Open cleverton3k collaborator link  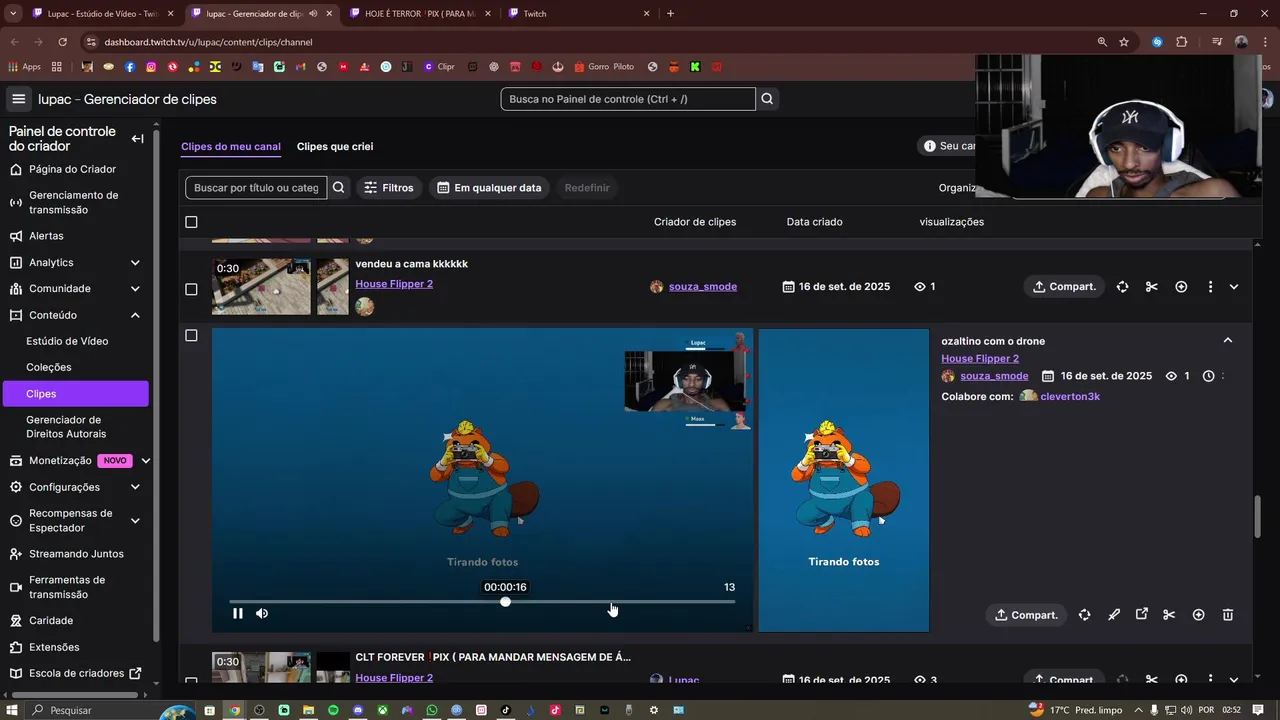(1070, 397)
